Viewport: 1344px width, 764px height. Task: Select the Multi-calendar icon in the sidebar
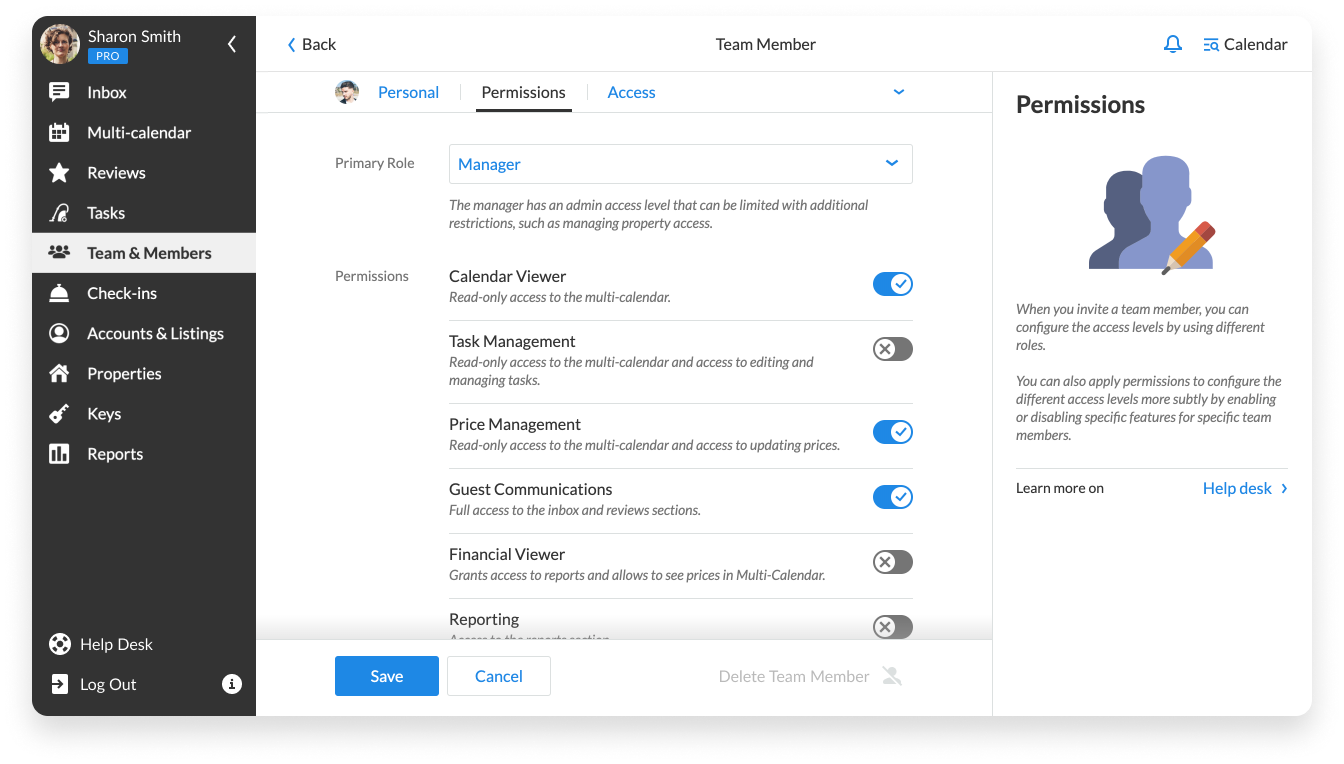click(60, 132)
